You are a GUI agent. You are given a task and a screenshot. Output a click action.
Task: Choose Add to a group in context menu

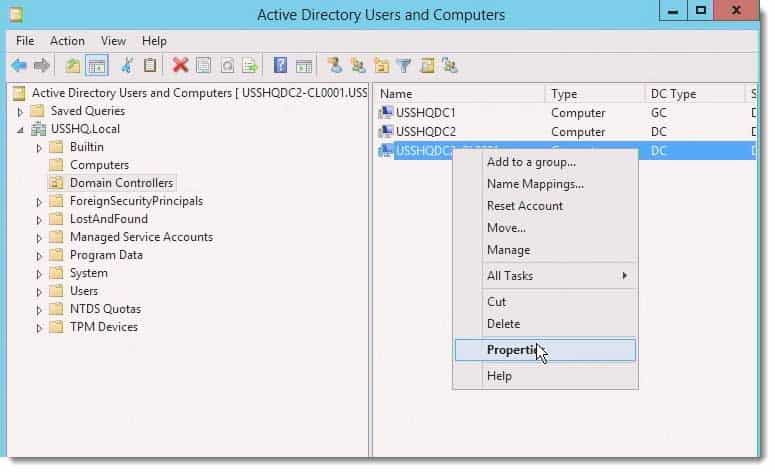545,162
